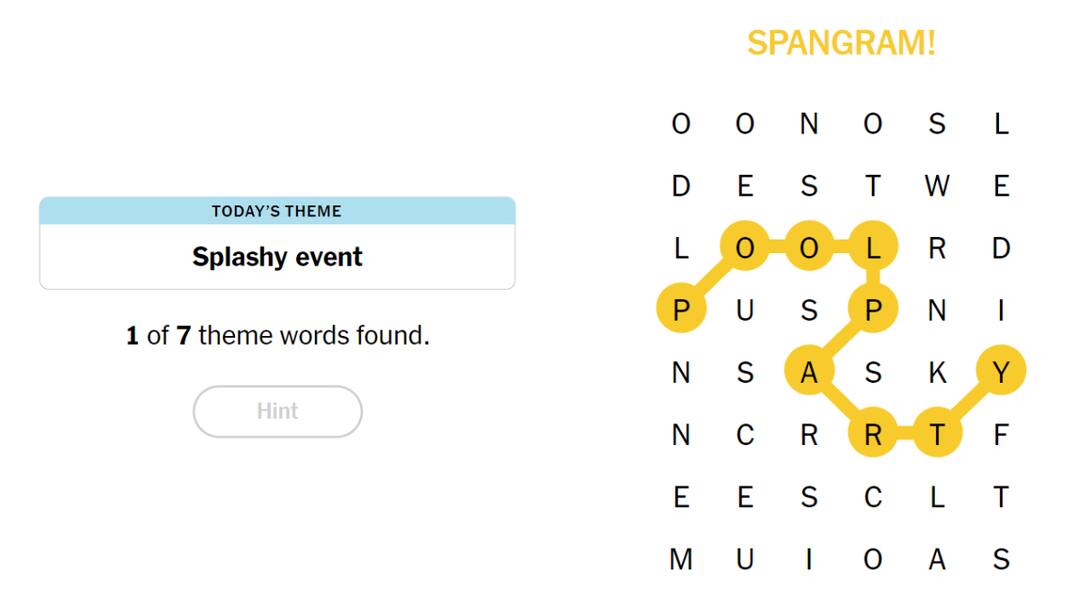Select the highlighted L in the third row

coord(873,247)
